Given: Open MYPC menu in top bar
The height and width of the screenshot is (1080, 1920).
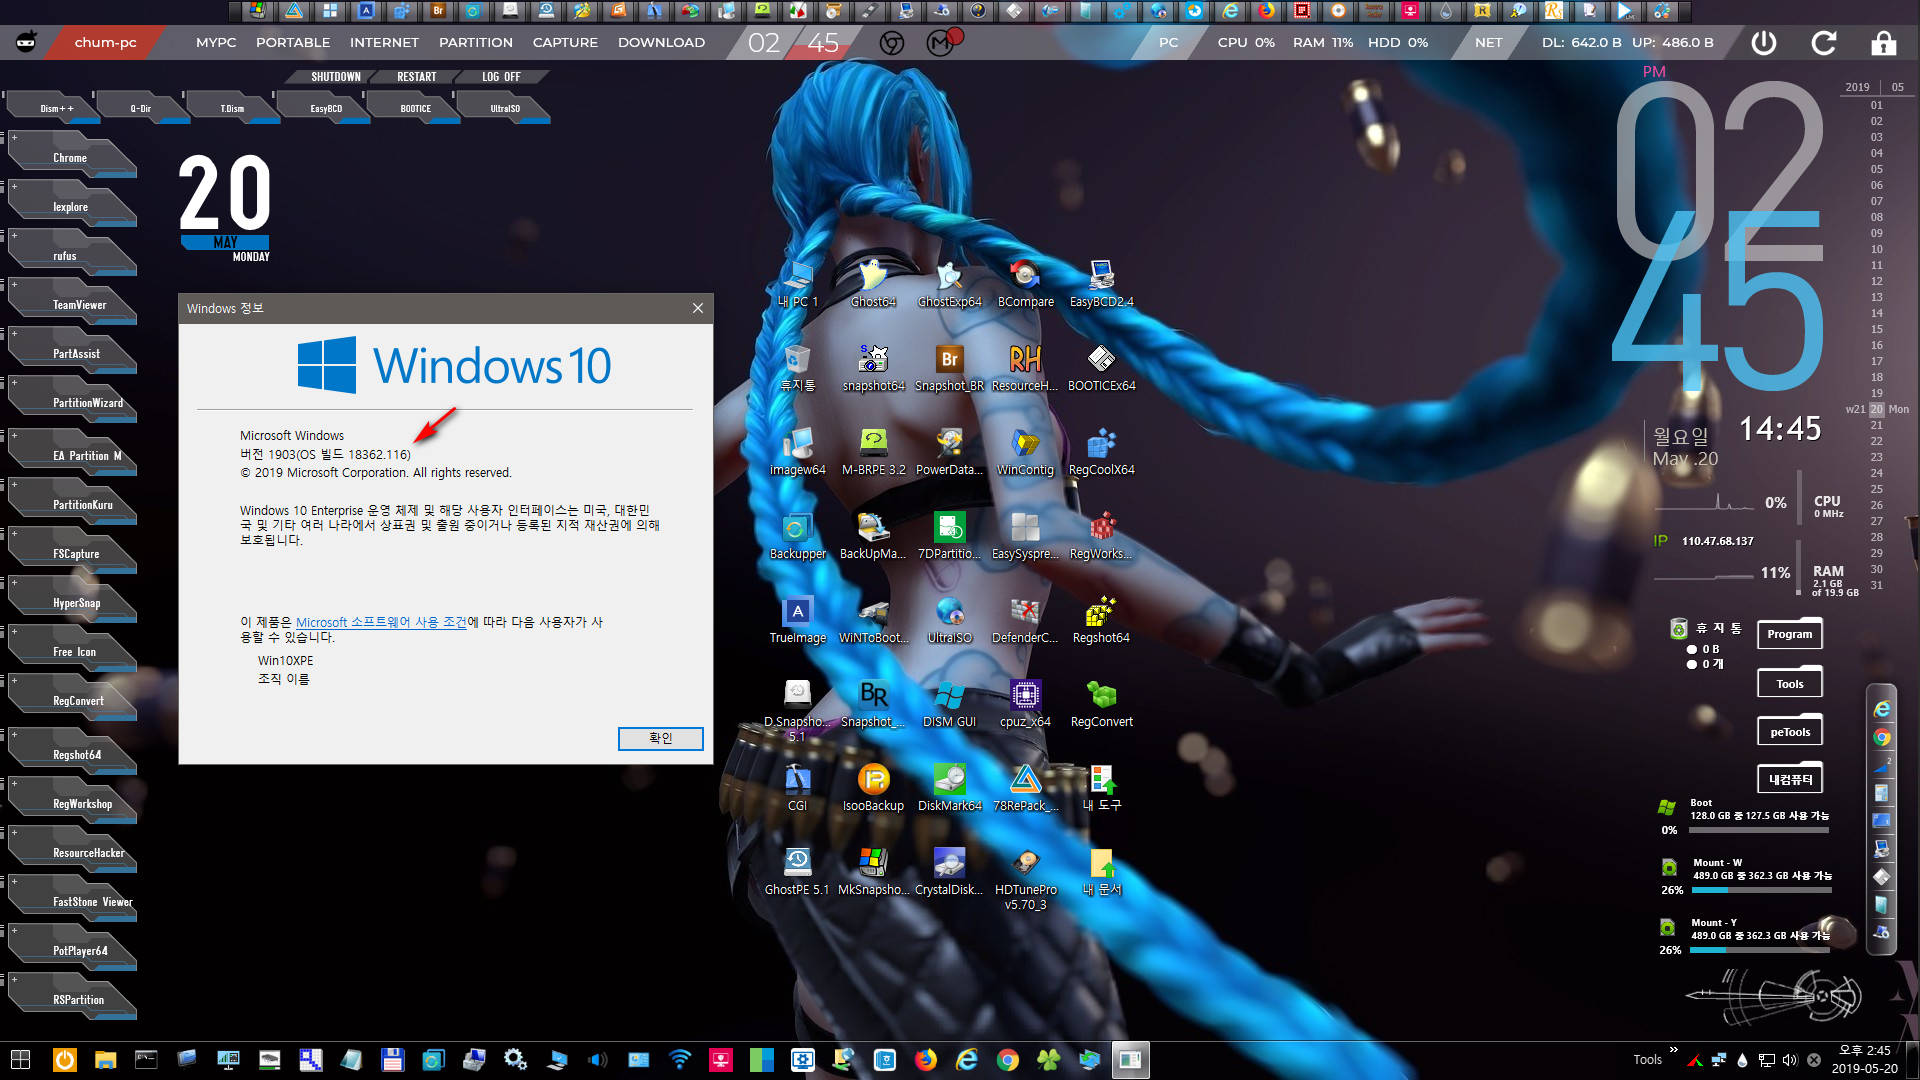Looking at the screenshot, I should [x=216, y=43].
